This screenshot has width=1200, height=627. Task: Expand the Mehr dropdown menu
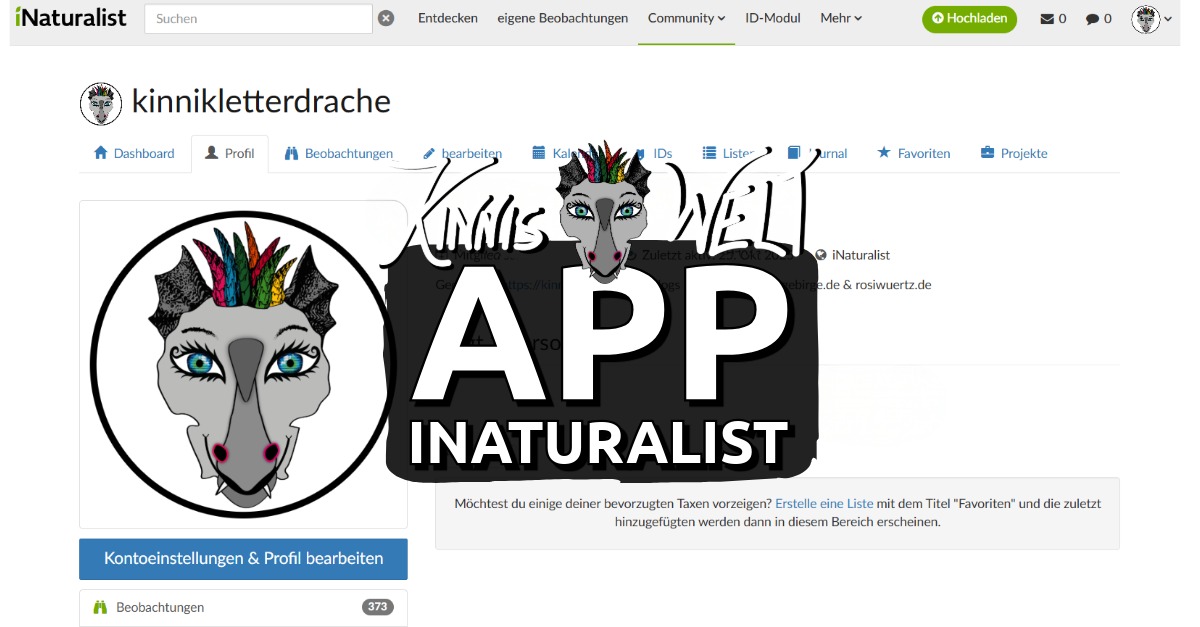(x=840, y=18)
